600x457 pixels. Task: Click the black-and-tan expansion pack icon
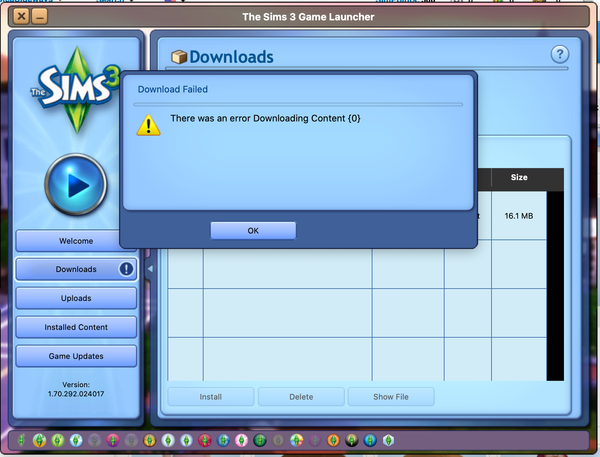click(x=352, y=441)
